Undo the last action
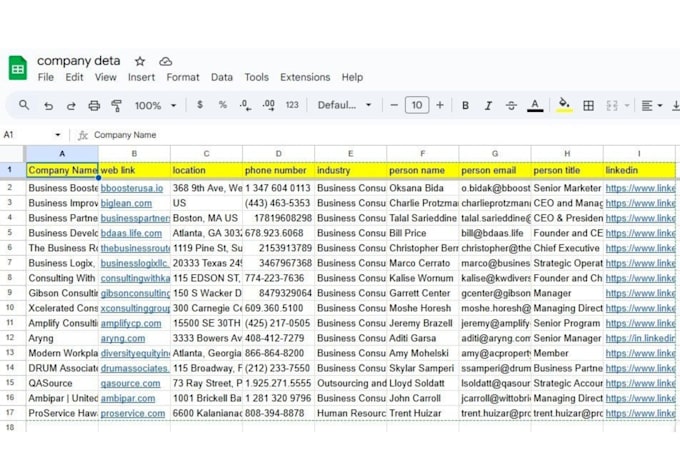This screenshot has width=680, height=459. (x=49, y=105)
